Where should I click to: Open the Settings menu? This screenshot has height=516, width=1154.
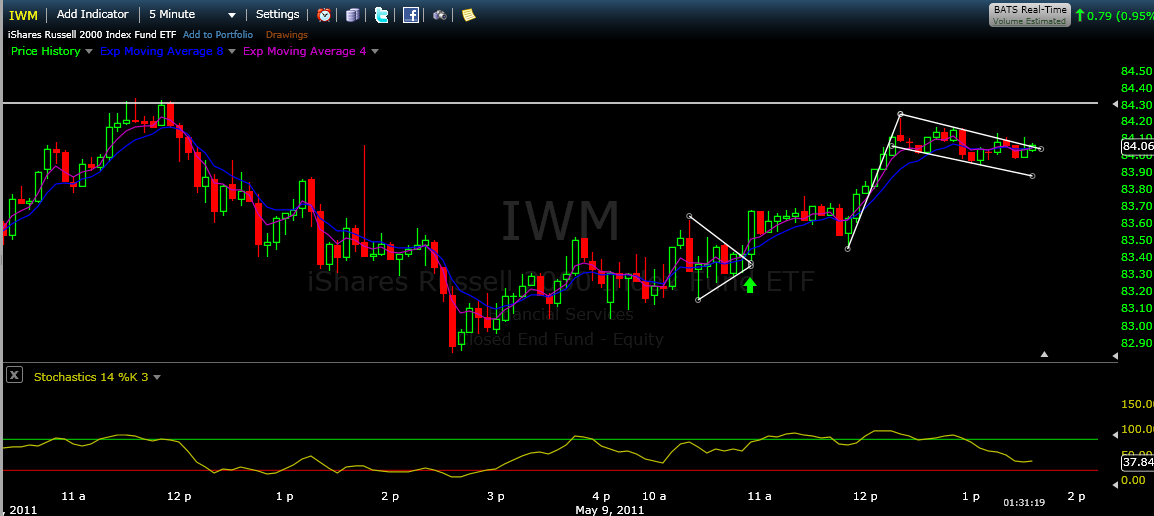277,15
